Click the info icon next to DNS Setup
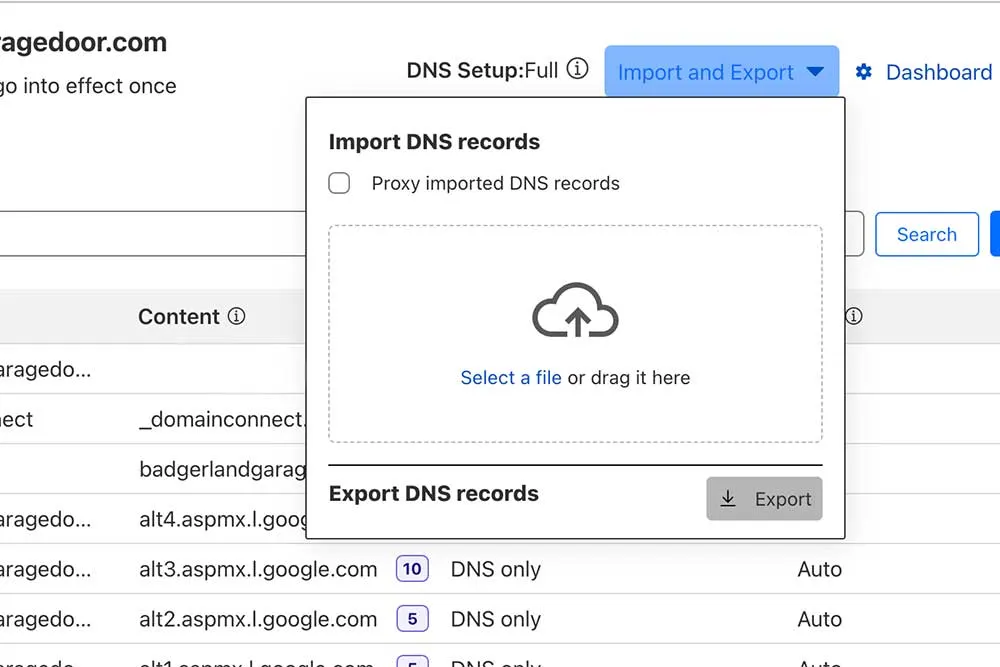 click(576, 70)
